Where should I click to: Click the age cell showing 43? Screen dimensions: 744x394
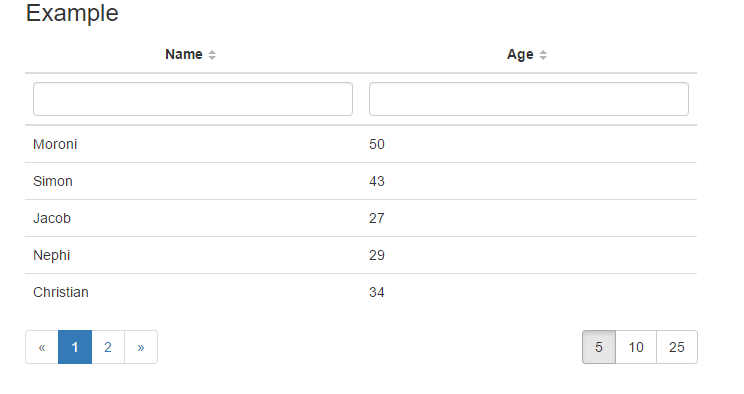point(529,181)
